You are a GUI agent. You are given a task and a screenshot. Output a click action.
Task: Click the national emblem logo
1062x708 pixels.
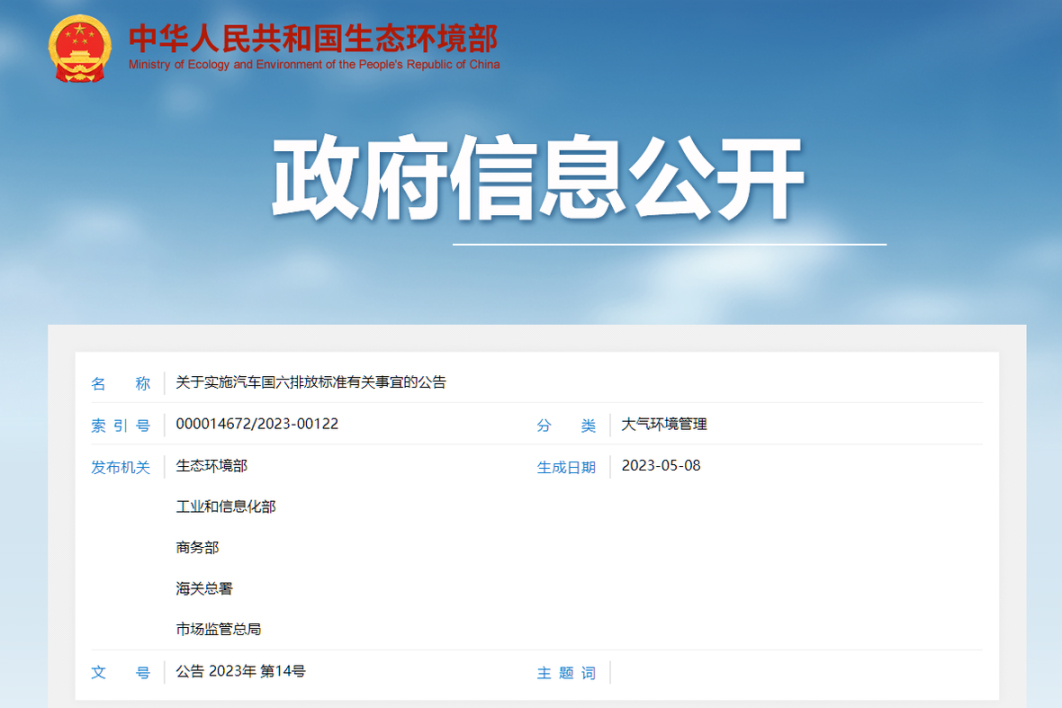(x=81, y=49)
